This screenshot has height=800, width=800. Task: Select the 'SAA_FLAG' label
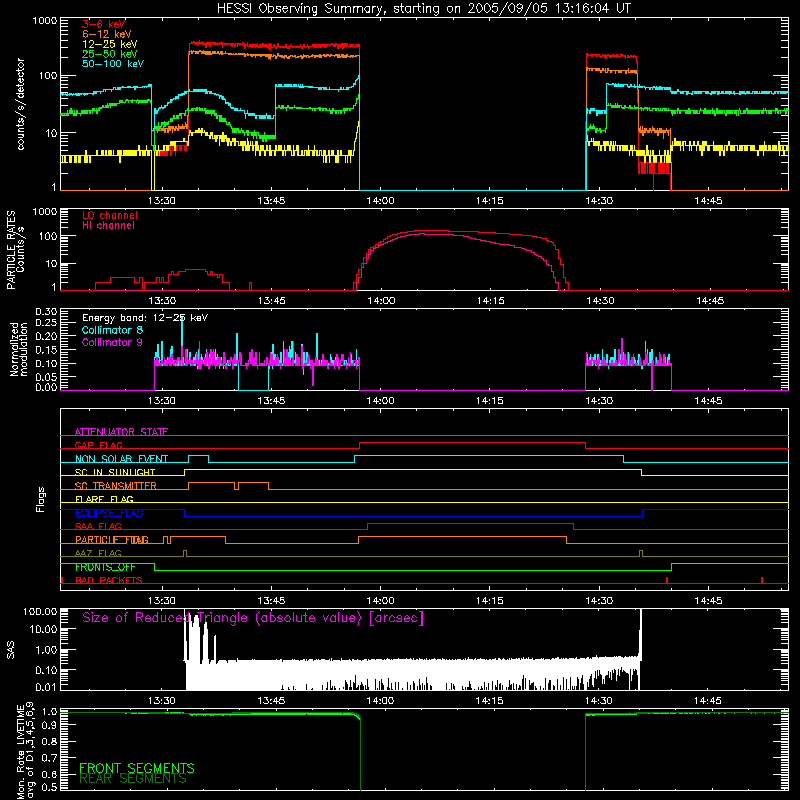(x=98, y=526)
